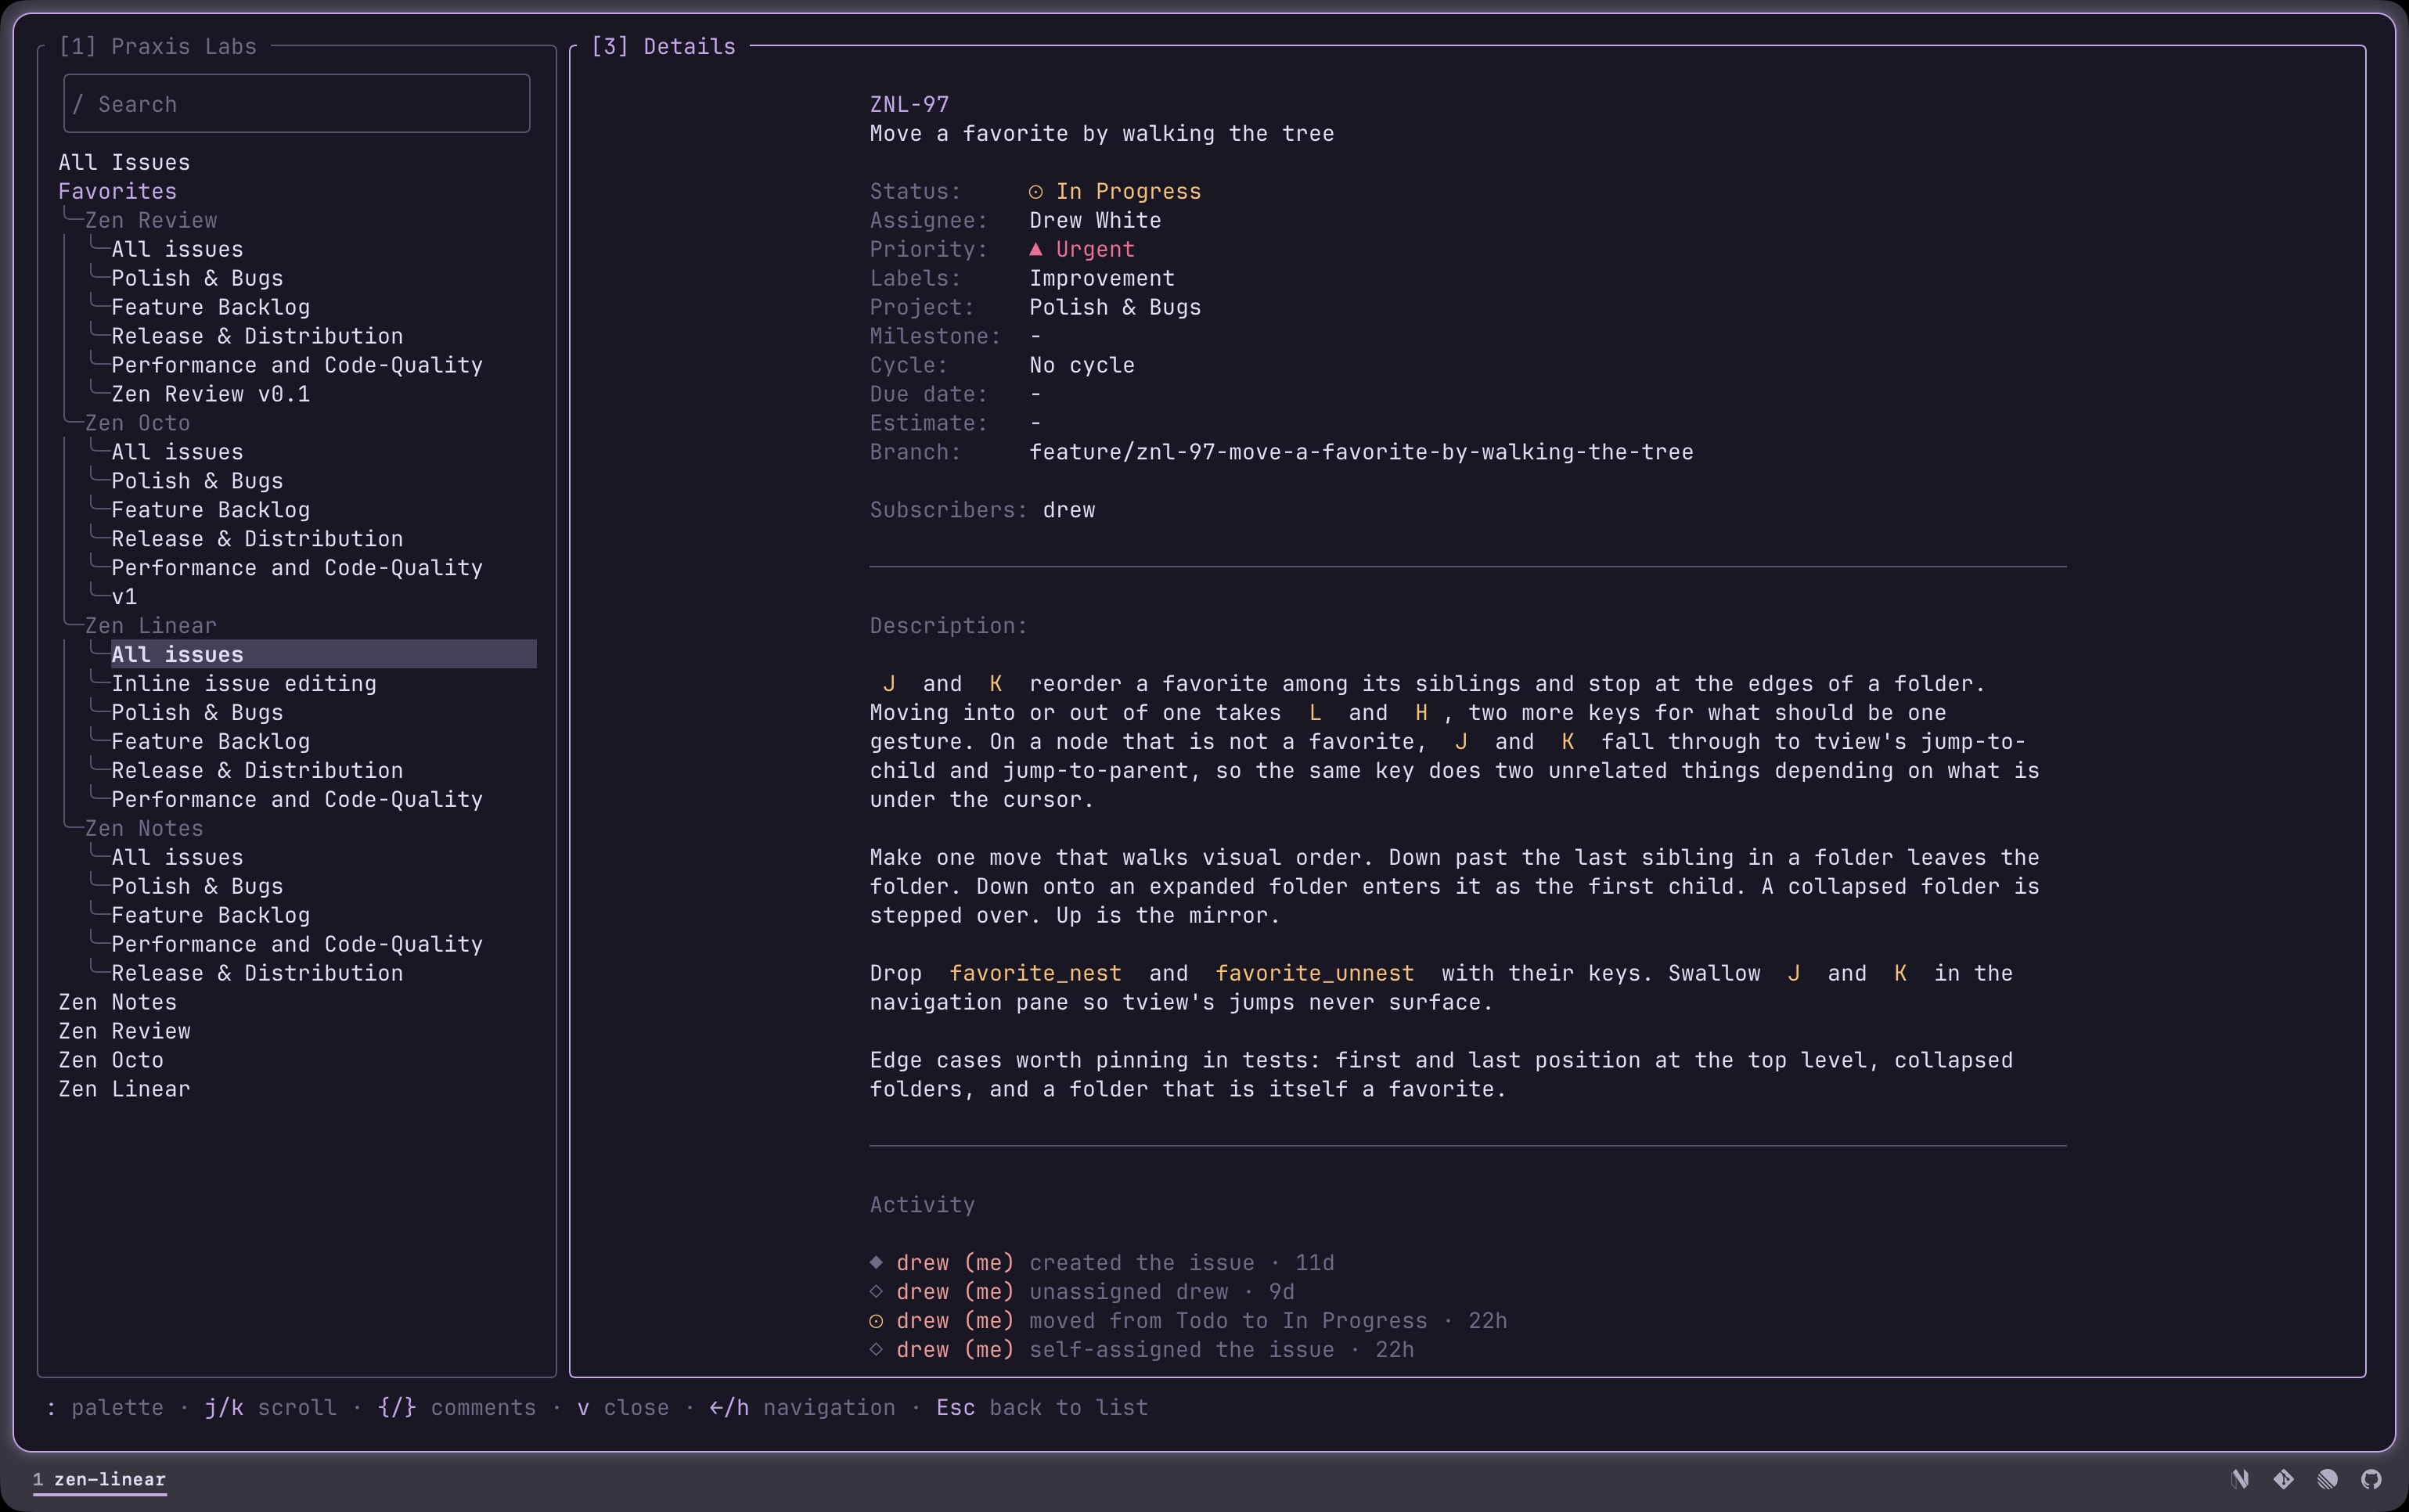Select highlighted All issues under Zen Linear
Screen dimensions: 2409x1512
coord(323,655)
